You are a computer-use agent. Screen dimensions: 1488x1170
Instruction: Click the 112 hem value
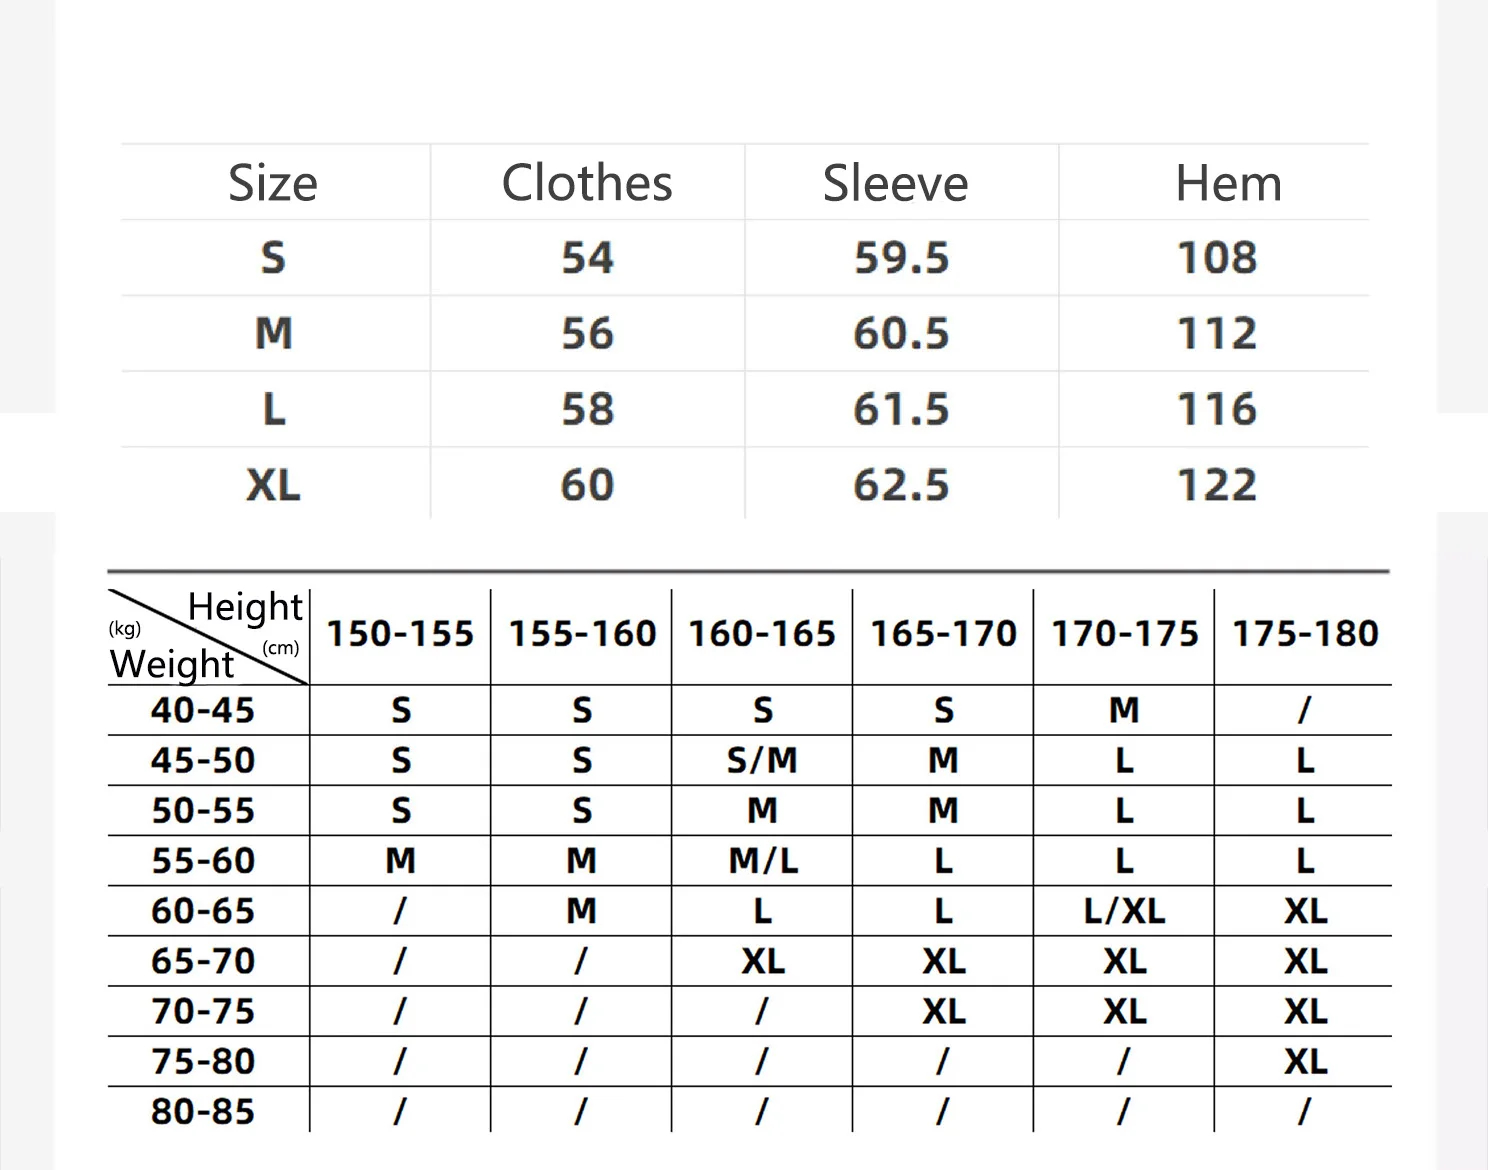[x=1217, y=334]
